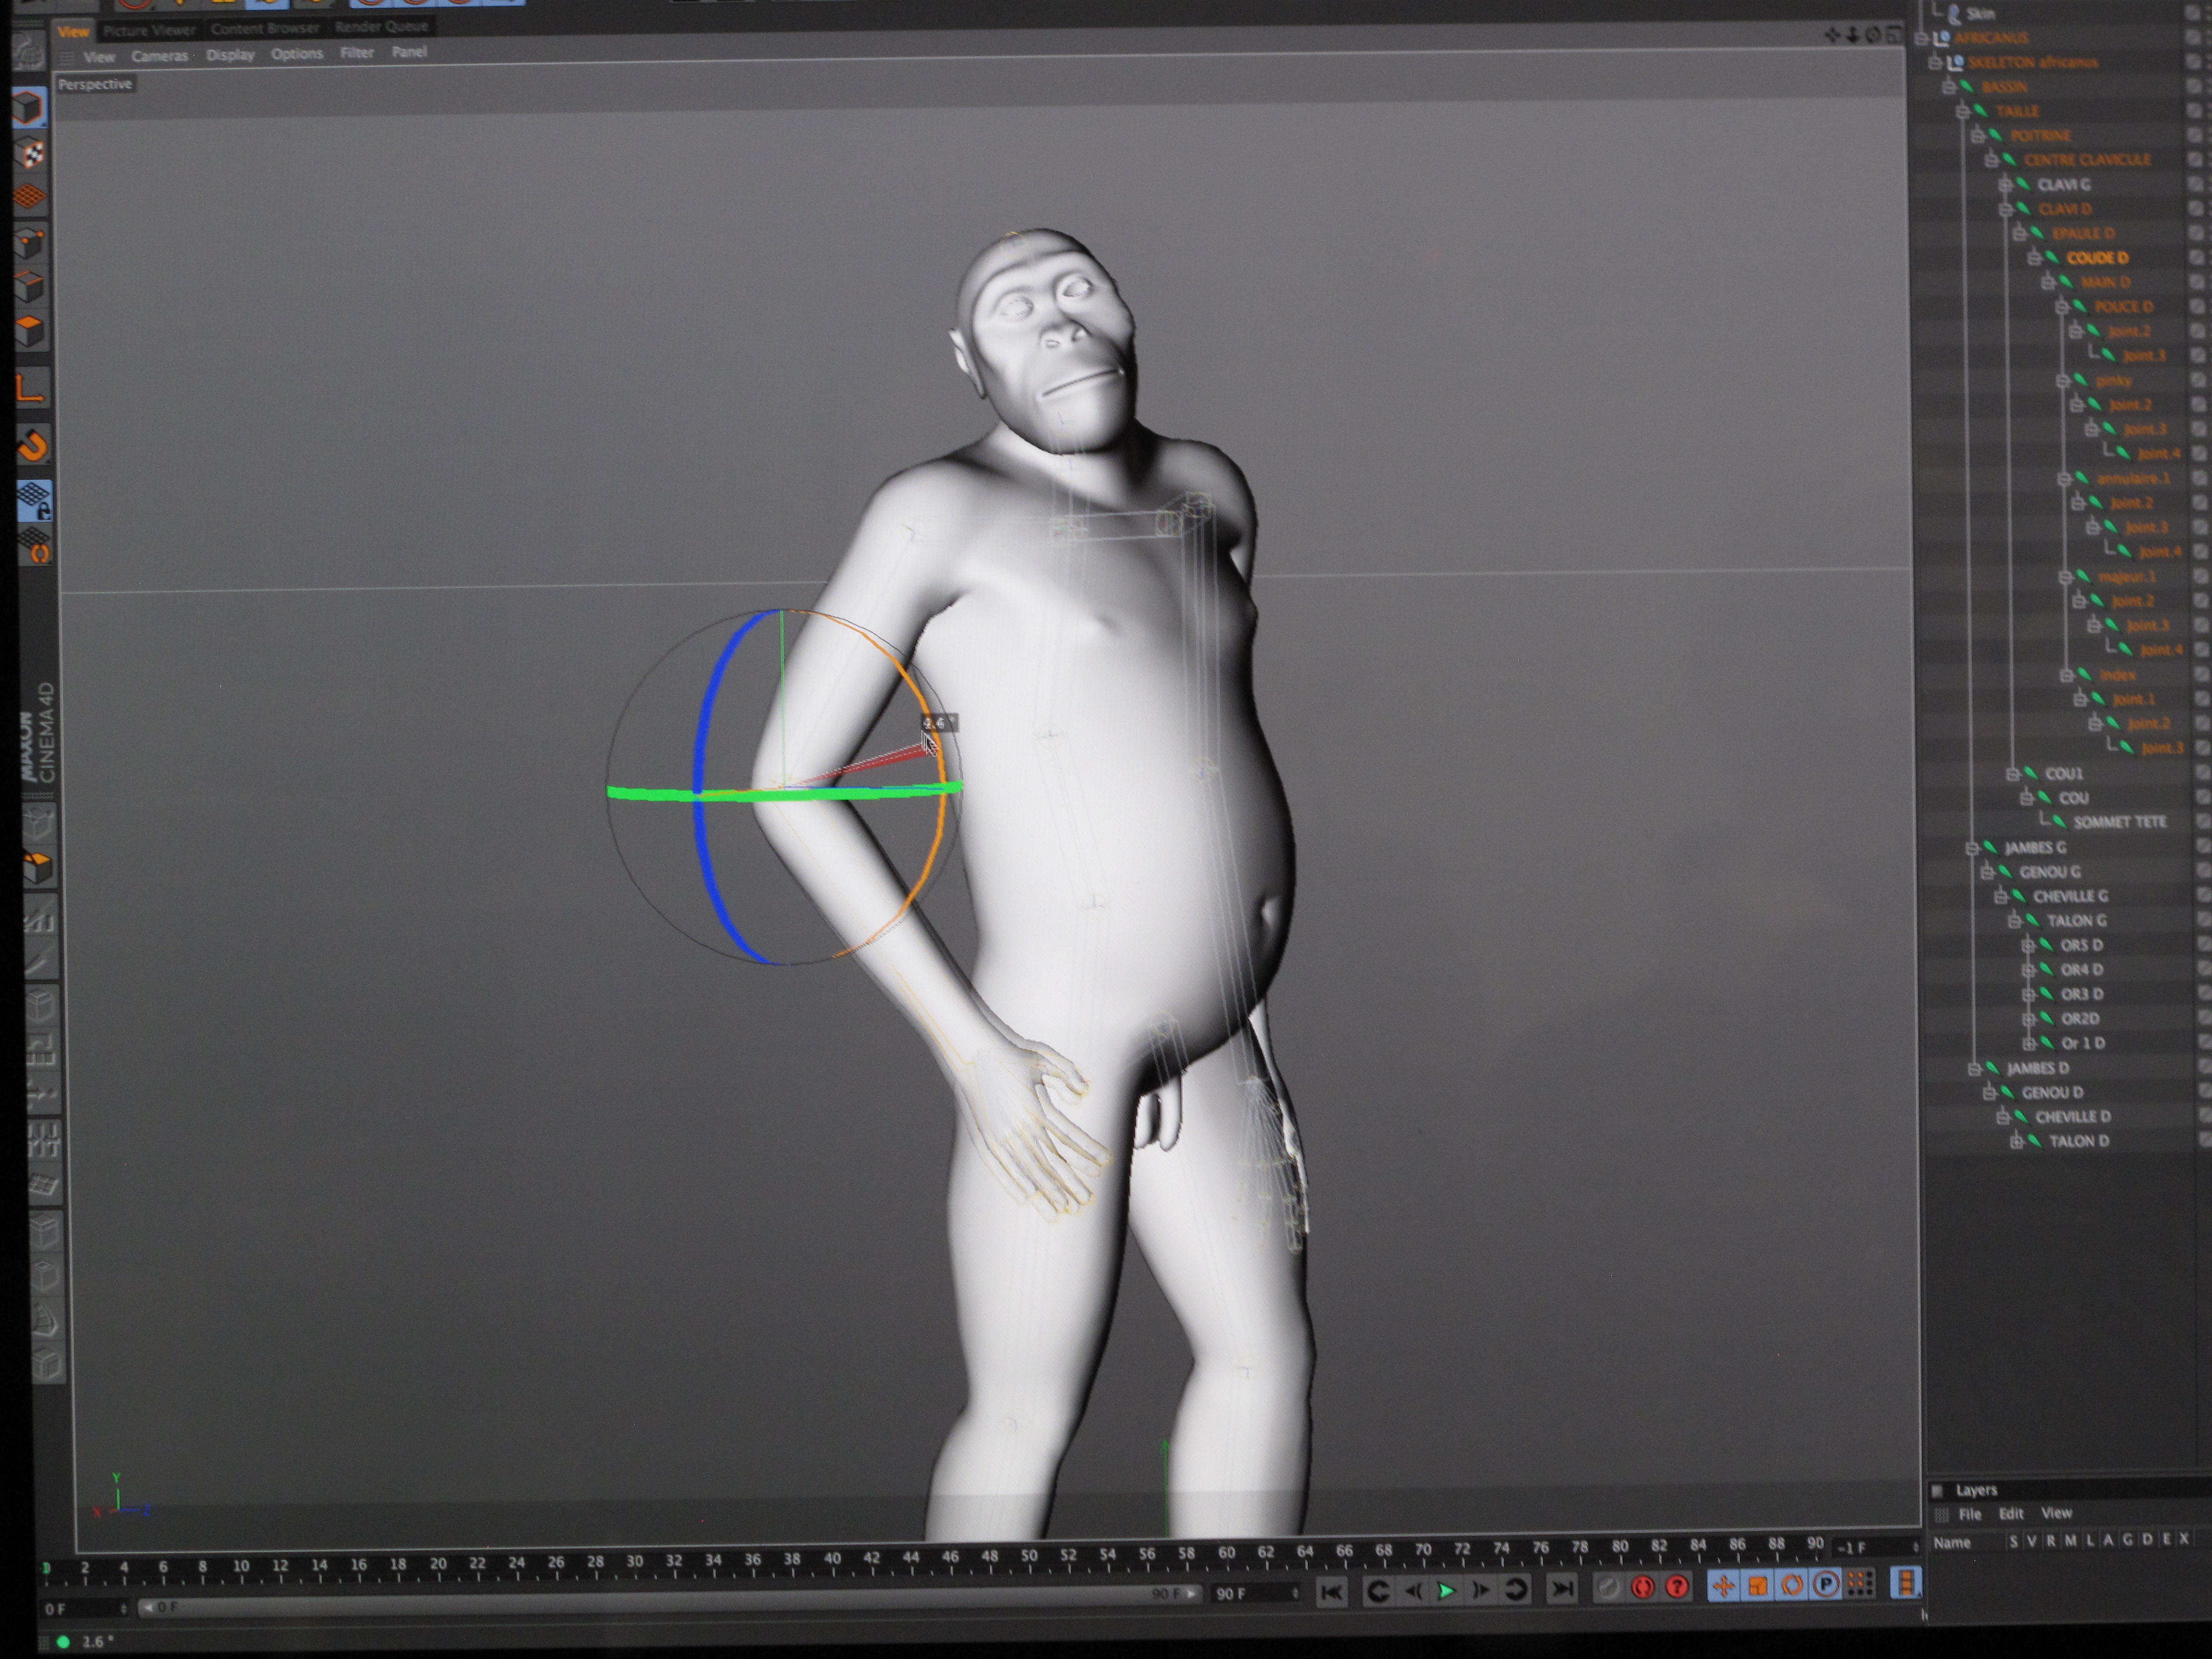
Task: Select the SOMMET TETE joint
Action: coord(2120,822)
